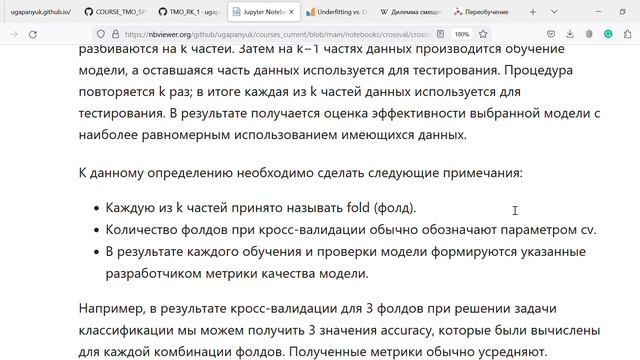The width and height of the screenshot is (640, 360).
Task: Expand the list all tabs dropdown
Action: tap(554, 12)
